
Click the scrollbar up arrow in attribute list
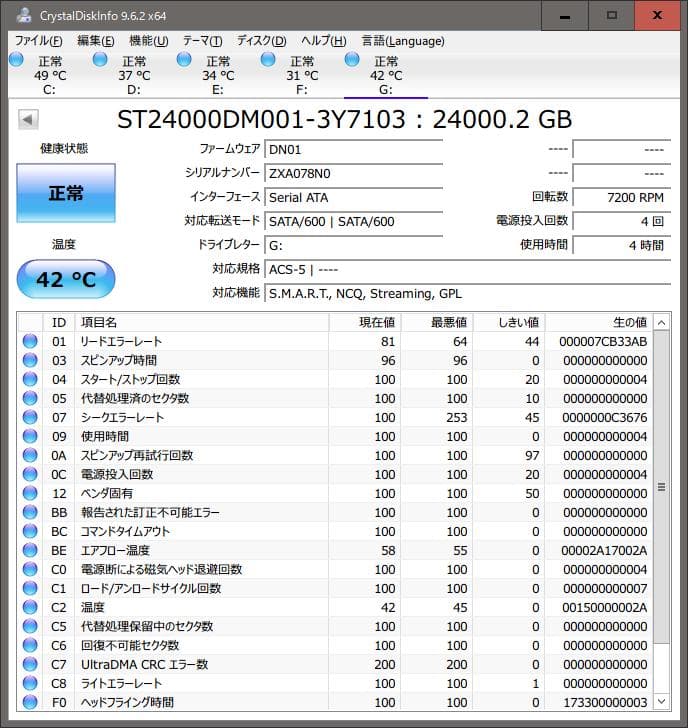(662, 322)
